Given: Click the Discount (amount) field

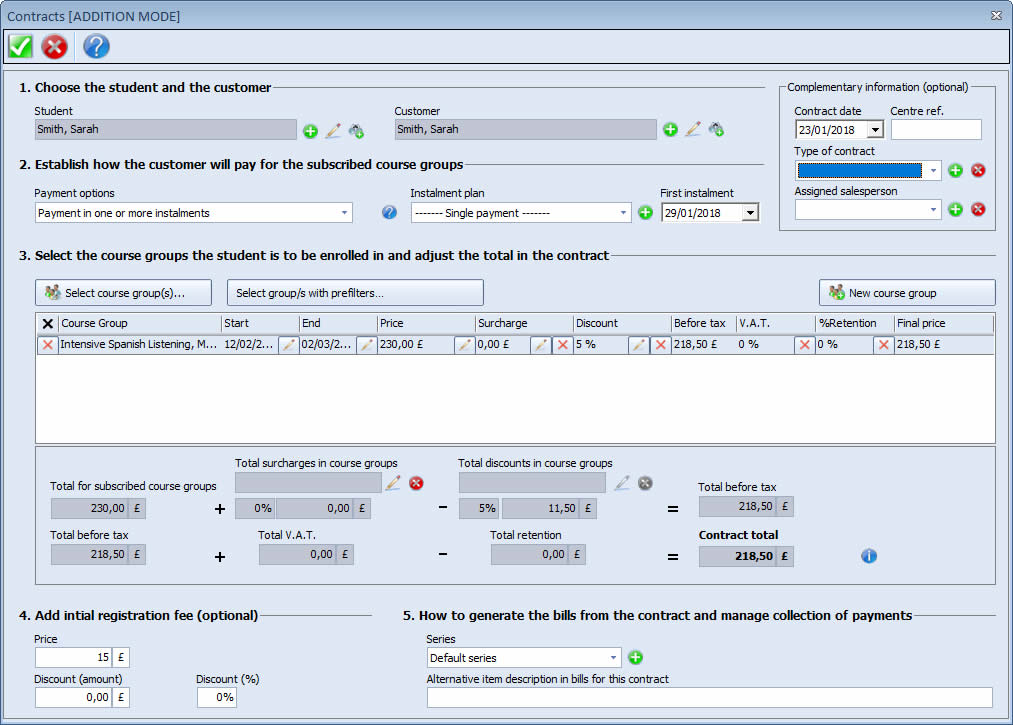Looking at the screenshot, I should click(x=74, y=697).
